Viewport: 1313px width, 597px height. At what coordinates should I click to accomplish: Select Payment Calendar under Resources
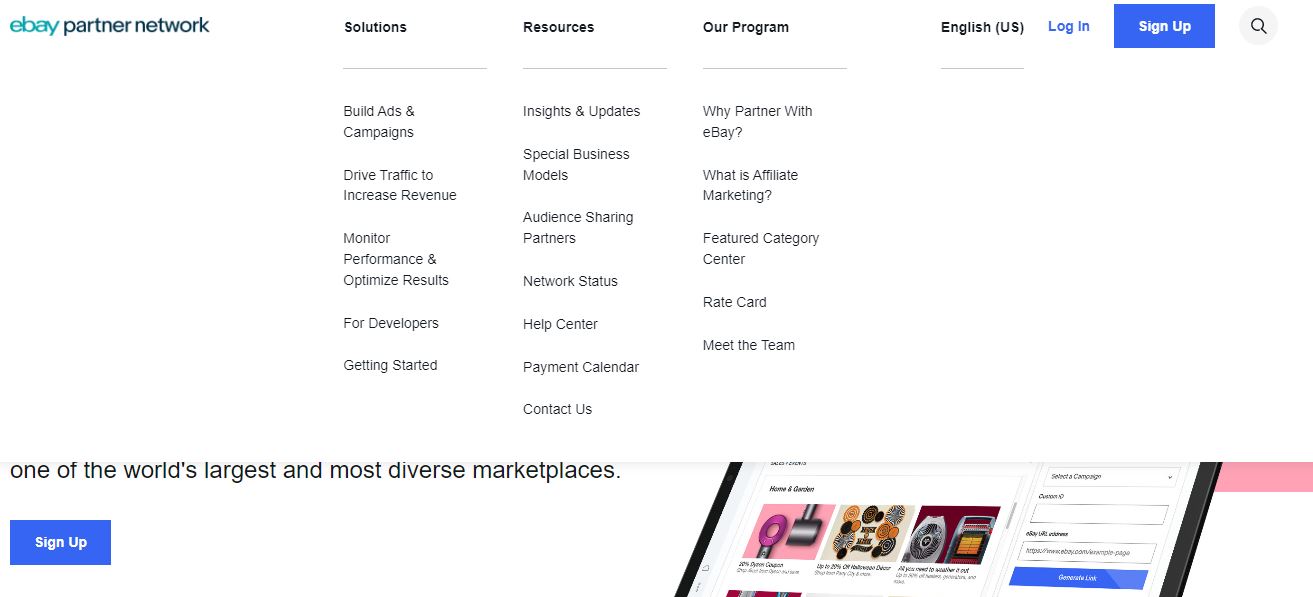(581, 367)
